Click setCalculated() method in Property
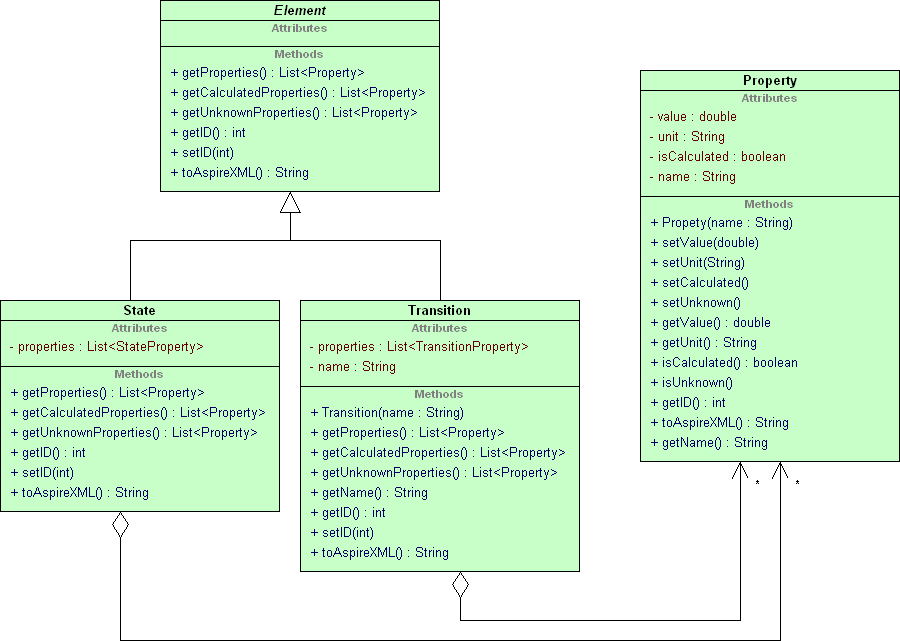 (700, 283)
